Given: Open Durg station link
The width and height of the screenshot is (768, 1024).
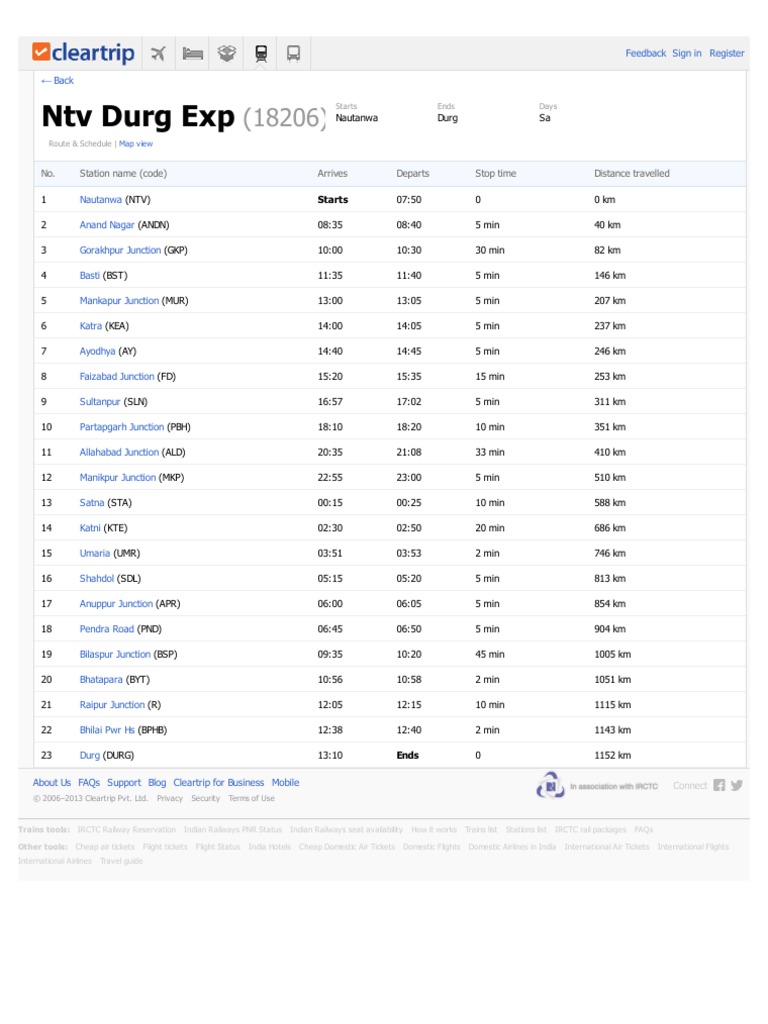Looking at the screenshot, I should pyautogui.click(x=89, y=756).
